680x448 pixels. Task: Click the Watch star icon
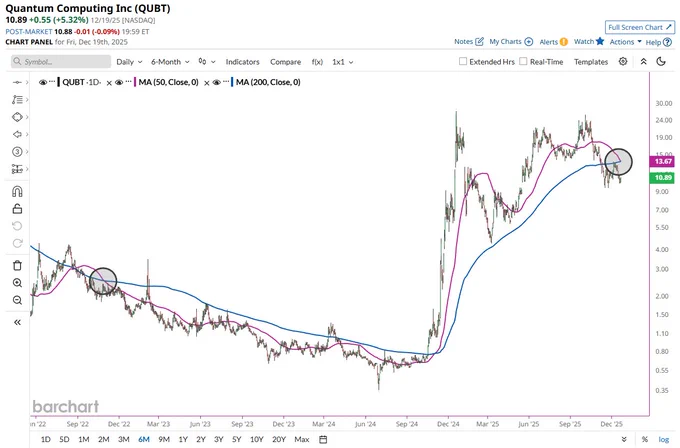click(x=600, y=41)
